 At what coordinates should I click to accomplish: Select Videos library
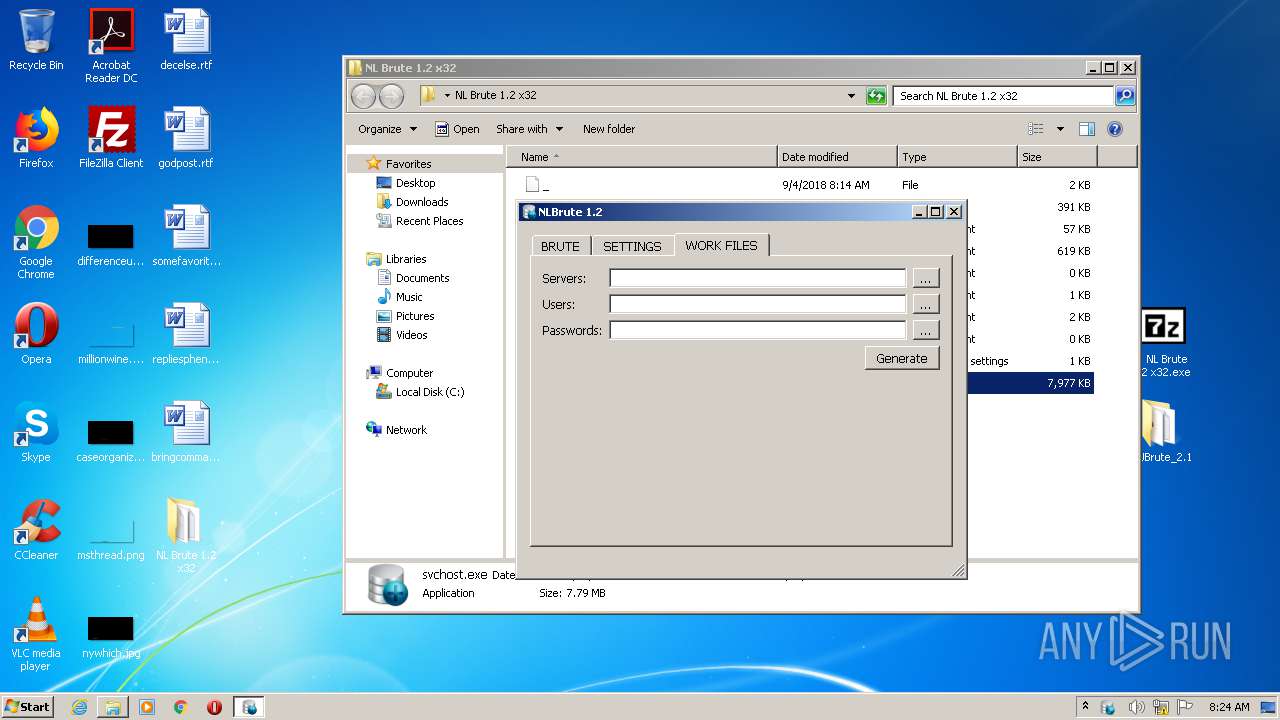411,335
